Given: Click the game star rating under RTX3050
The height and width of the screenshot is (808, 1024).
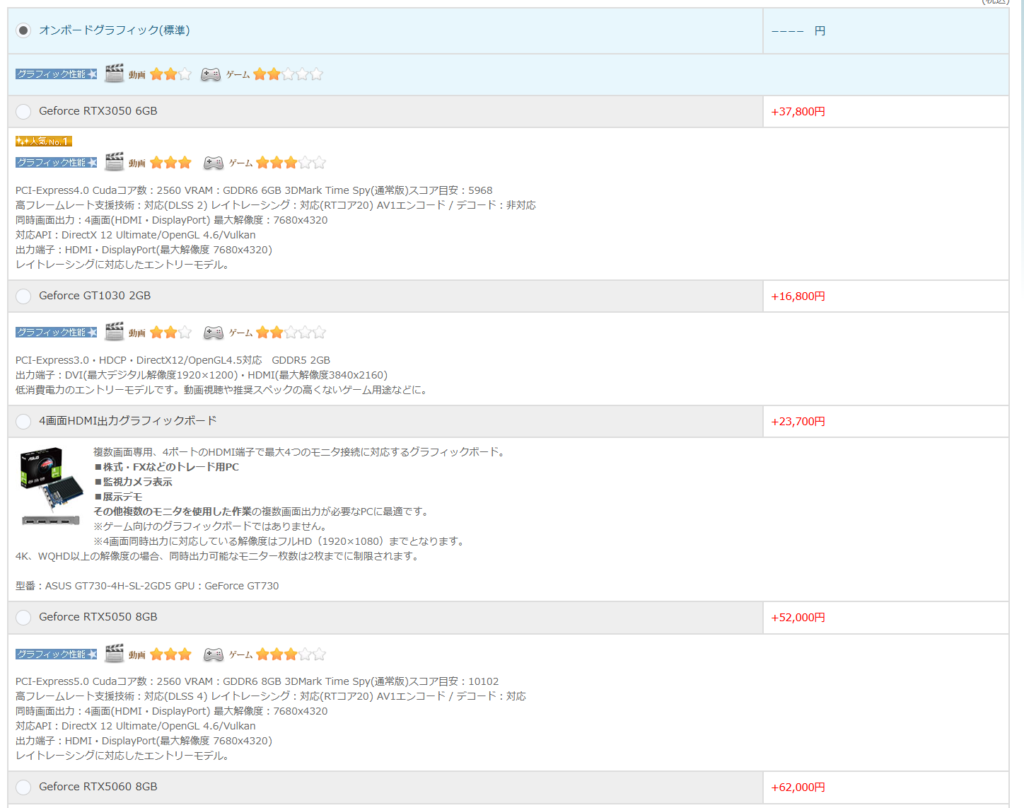Looking at the screenshot, I should tap(290, 162).
